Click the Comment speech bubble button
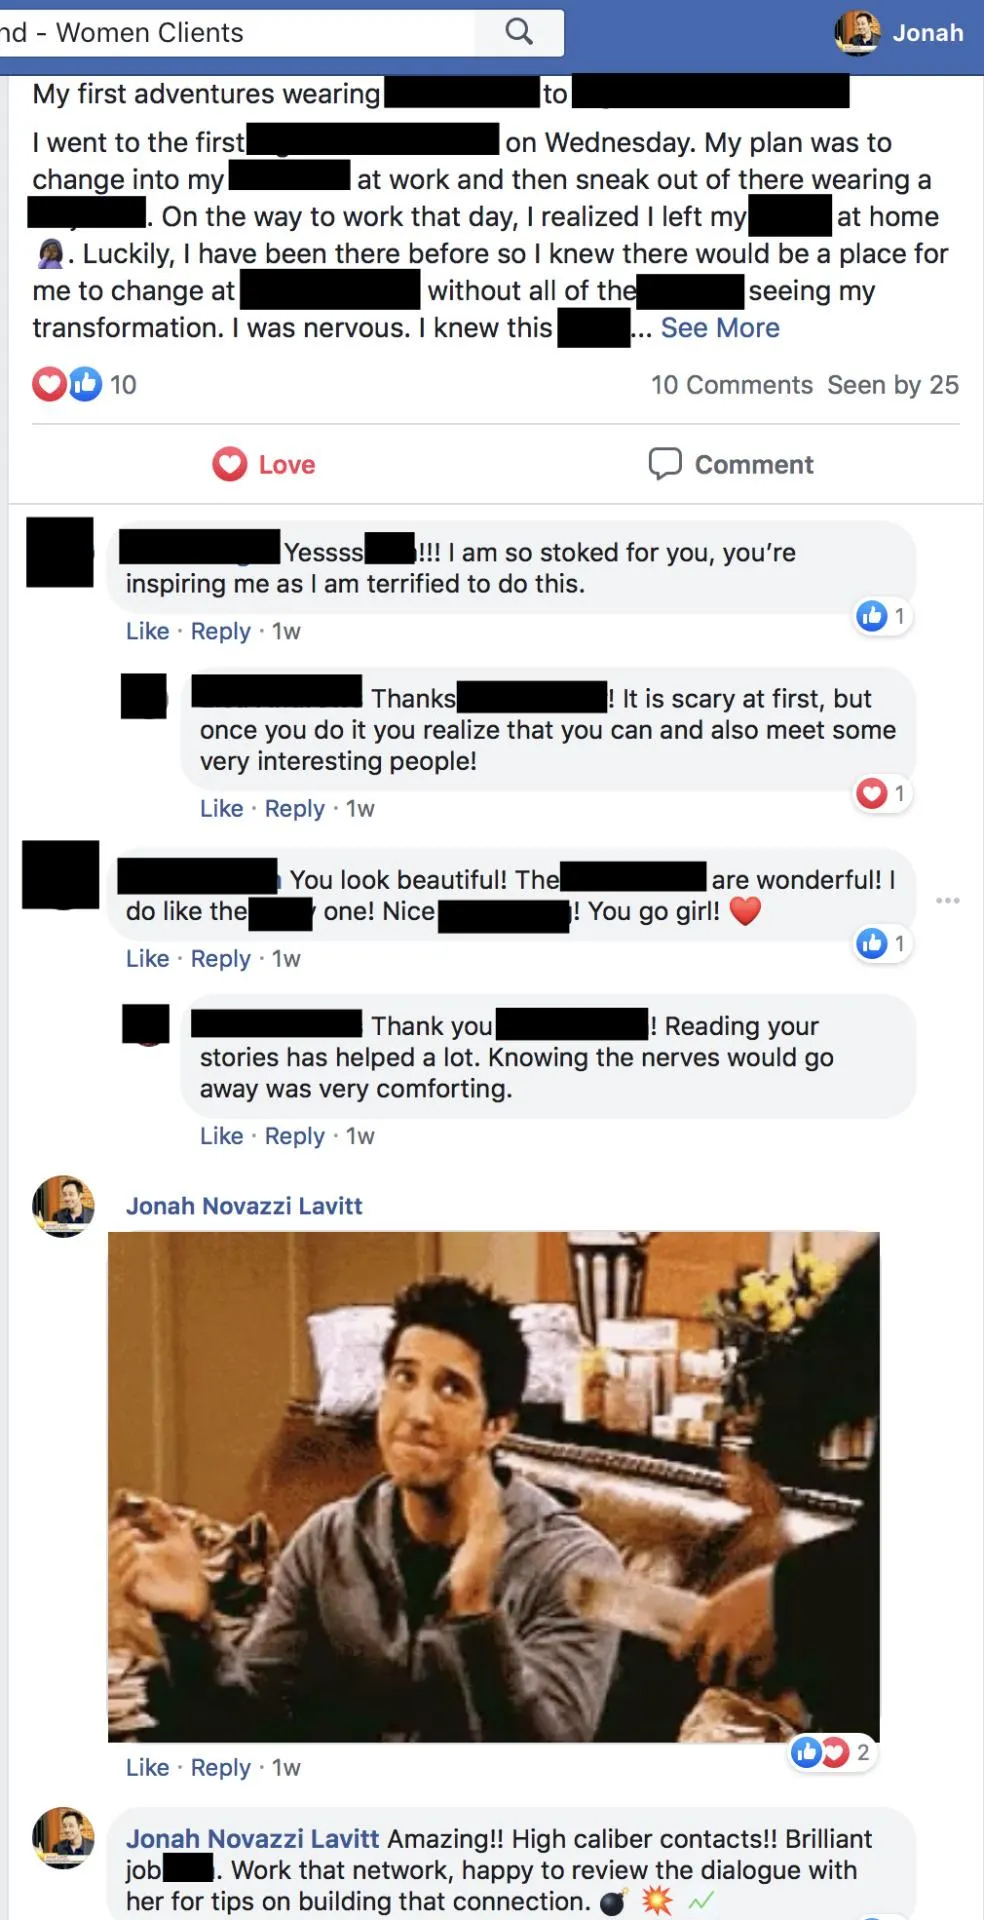This screenshot has width=984, height=1920. click(x=731, y=464)
